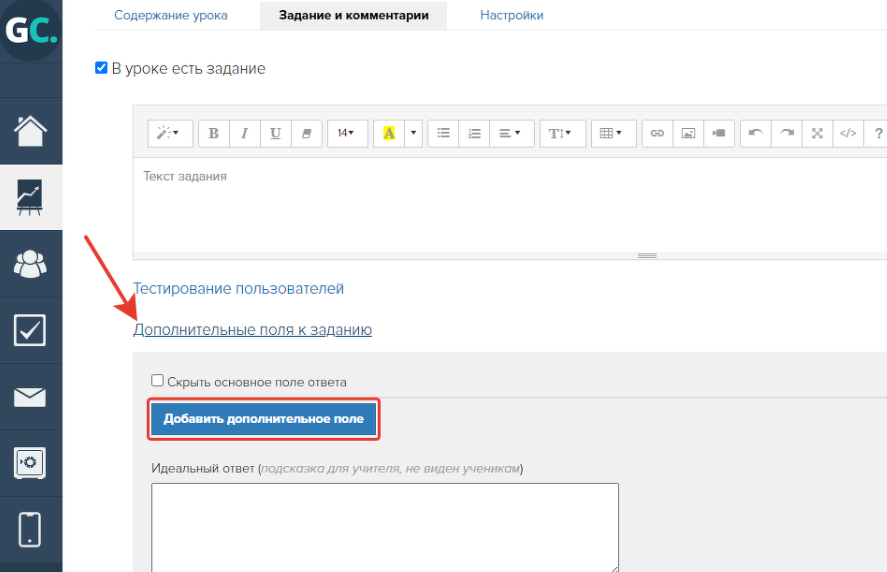Open the envelope messages sidebar icon

(x=31, y=397)
